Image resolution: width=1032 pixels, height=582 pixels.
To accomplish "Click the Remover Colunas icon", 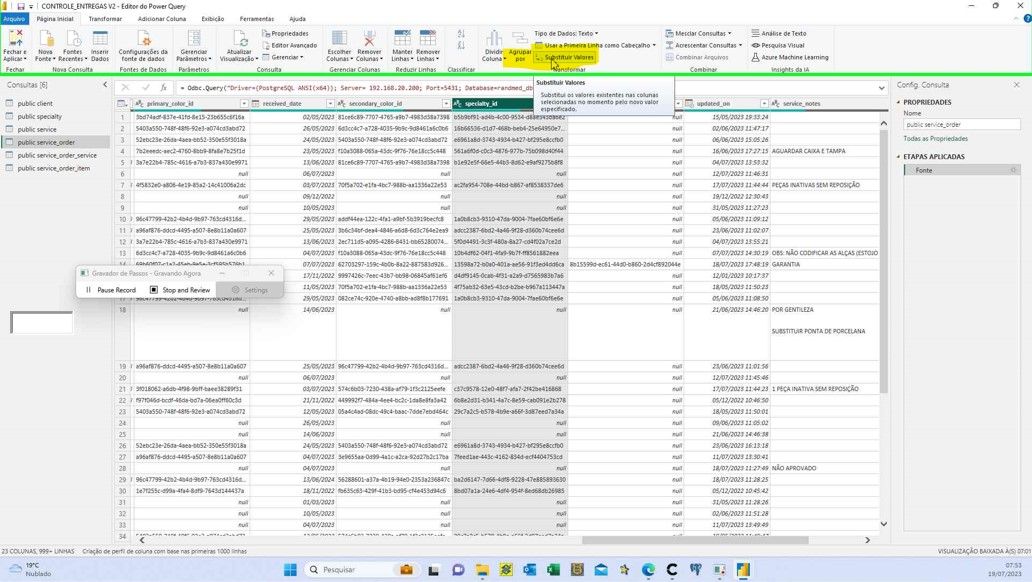I will (x=369, y=38).
